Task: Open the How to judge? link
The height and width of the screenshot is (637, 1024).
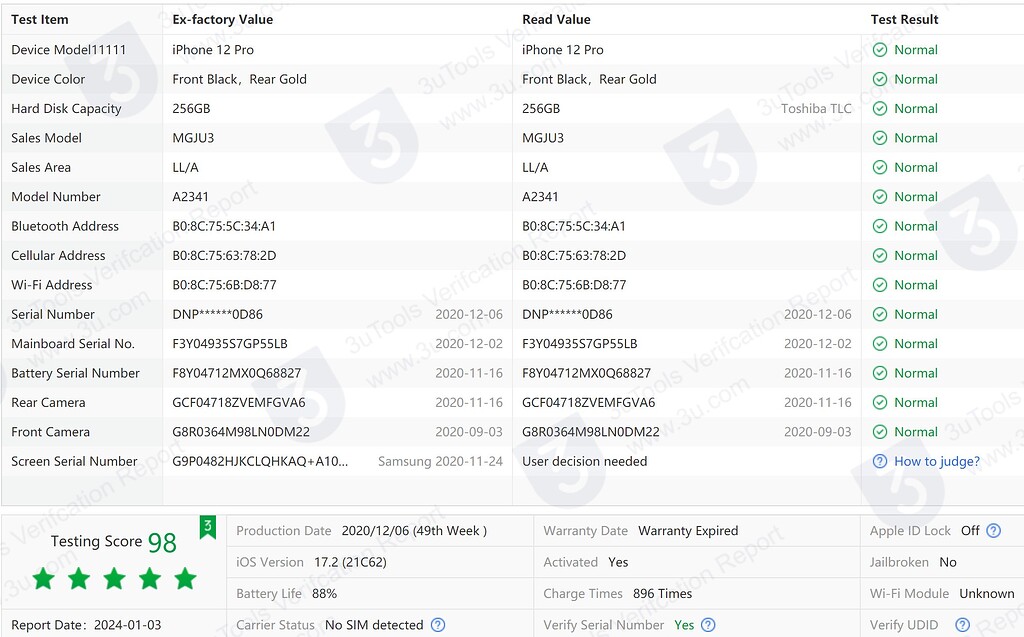Action: (x=936, y=461)
